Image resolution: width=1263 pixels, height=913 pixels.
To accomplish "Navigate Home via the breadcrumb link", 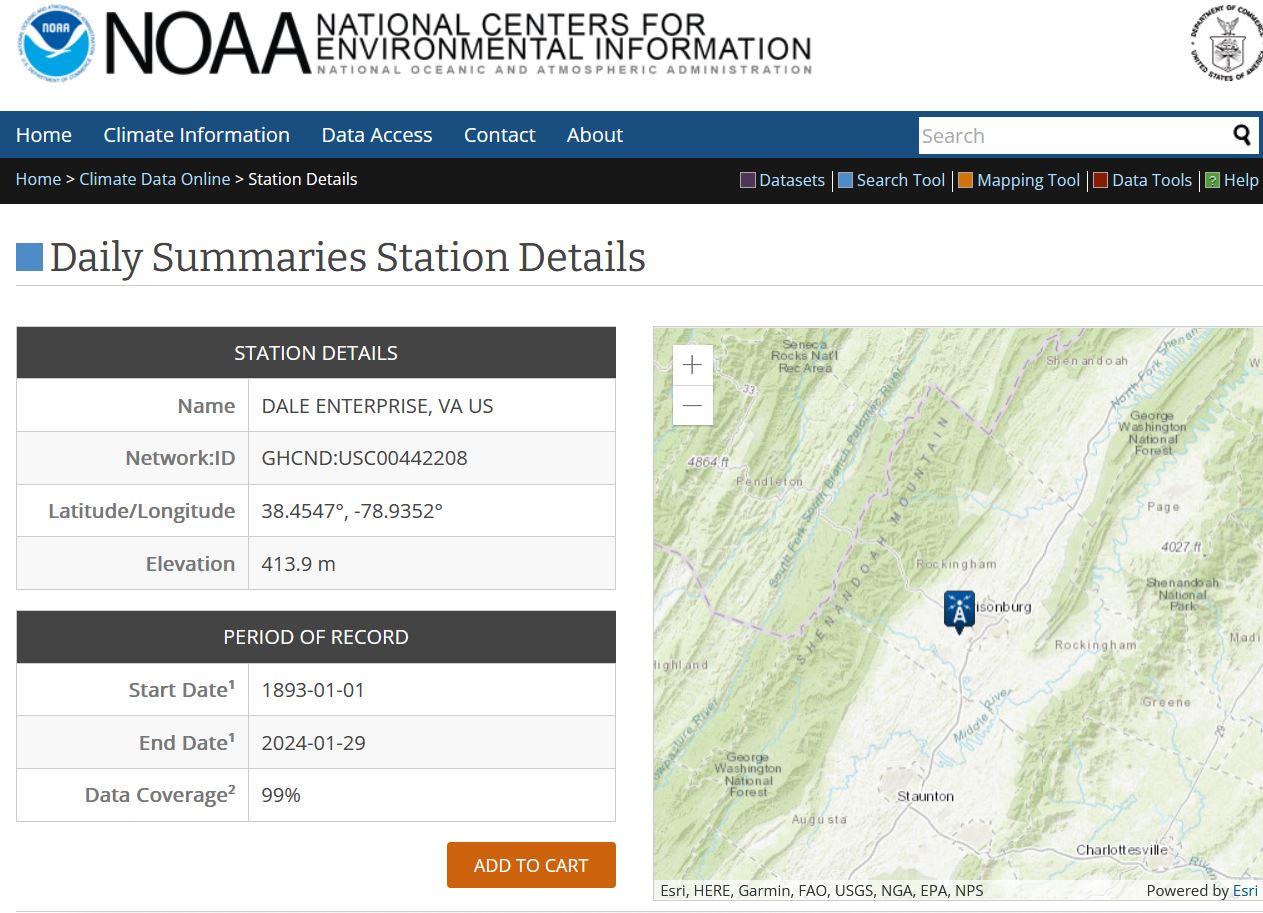I will tap(38, 179).
